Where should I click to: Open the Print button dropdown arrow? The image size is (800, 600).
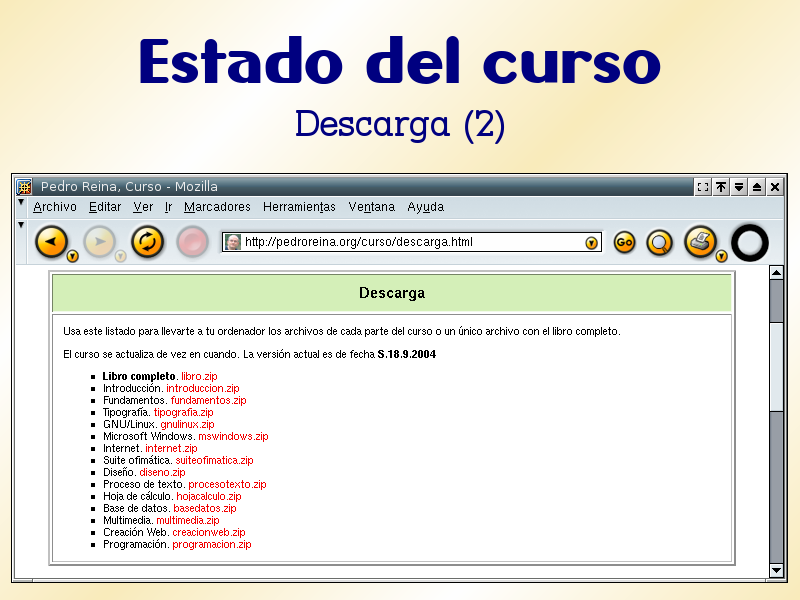pyautogui.click(x=722, y=257)
